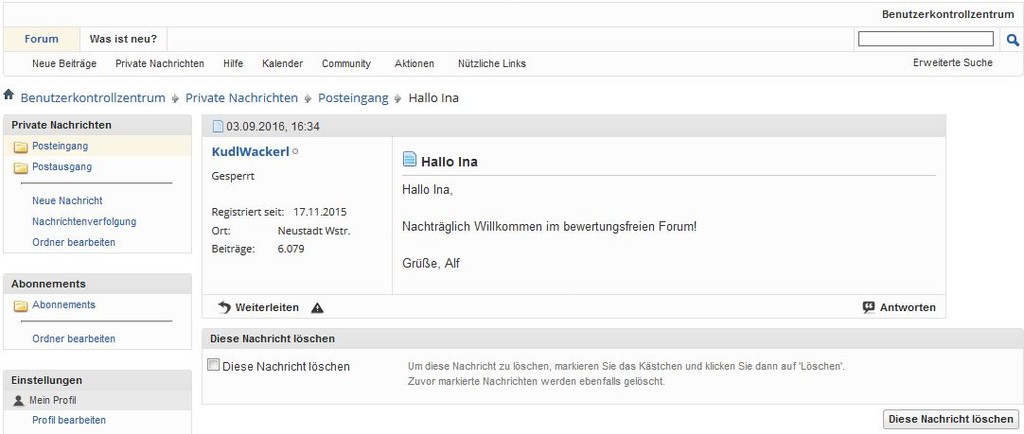Click the Mein Profil person icon
Viewport: 1024px width, 434px height.
(18, 400)
